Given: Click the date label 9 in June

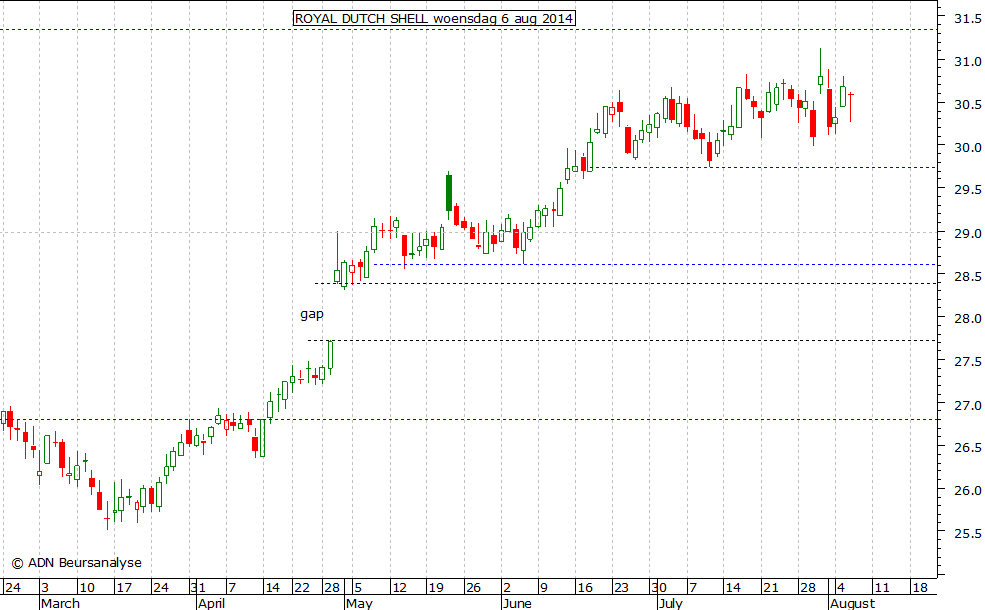Looking at the screenshot, I should coord(544,588).
